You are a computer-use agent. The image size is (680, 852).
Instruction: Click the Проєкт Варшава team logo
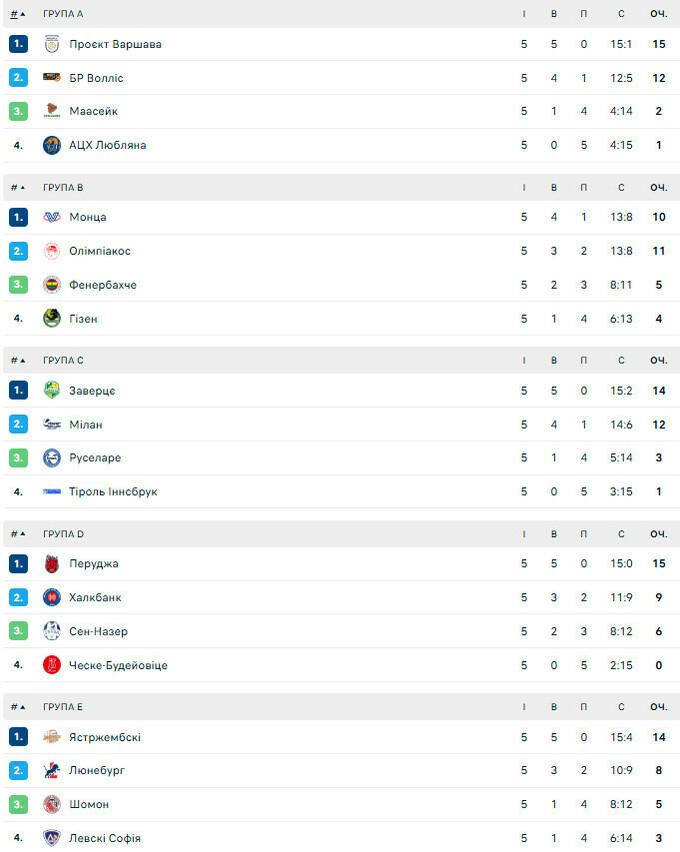(x=52, y=44)
